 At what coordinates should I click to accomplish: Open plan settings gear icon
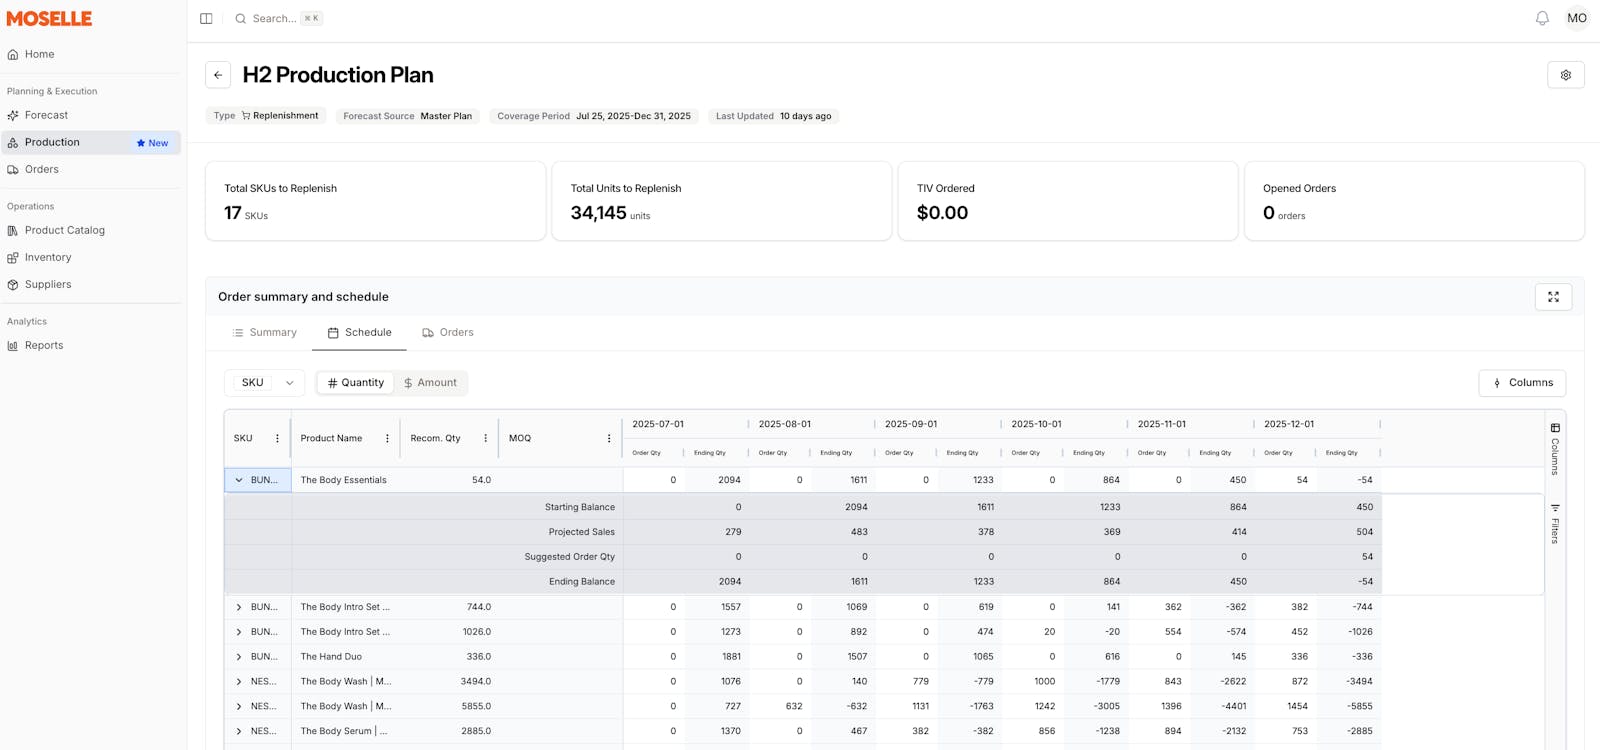1565,75
